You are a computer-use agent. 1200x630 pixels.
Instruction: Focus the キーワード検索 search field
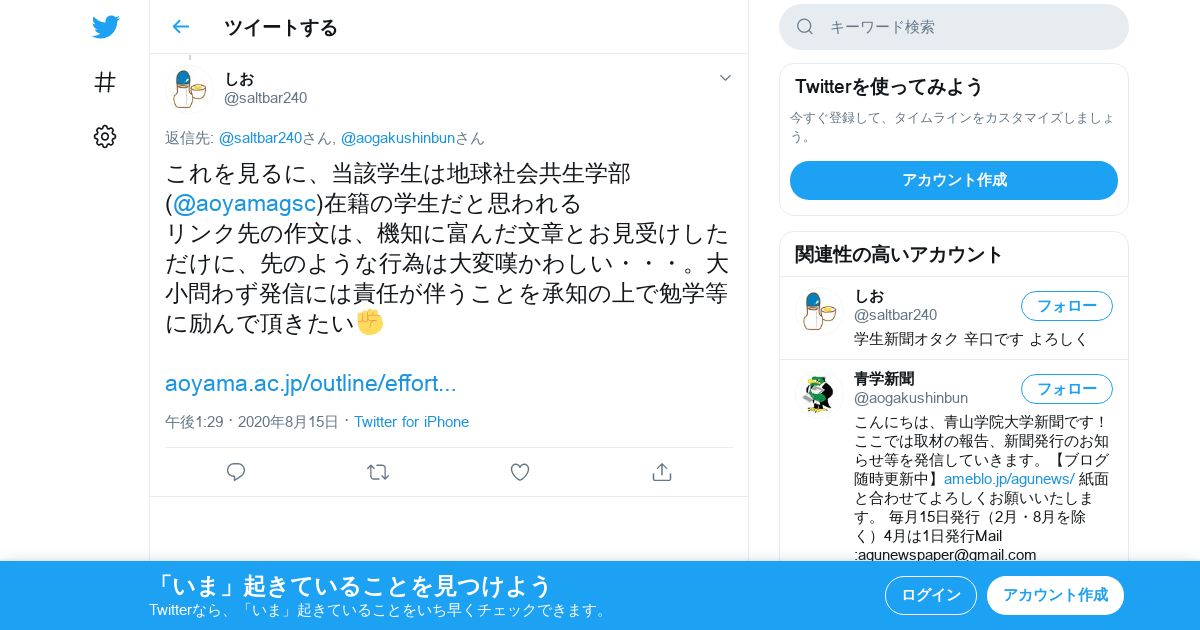coord(954,27)
